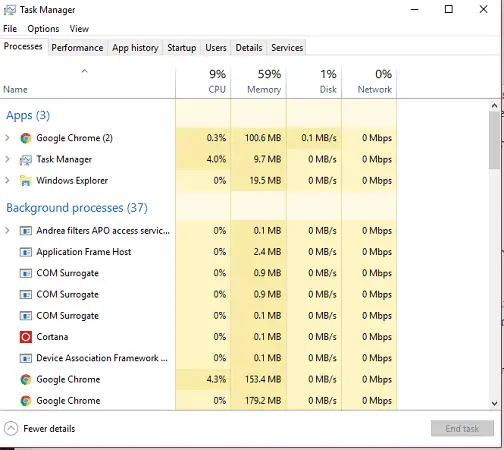Open the Options menu

tap(43, 29)
